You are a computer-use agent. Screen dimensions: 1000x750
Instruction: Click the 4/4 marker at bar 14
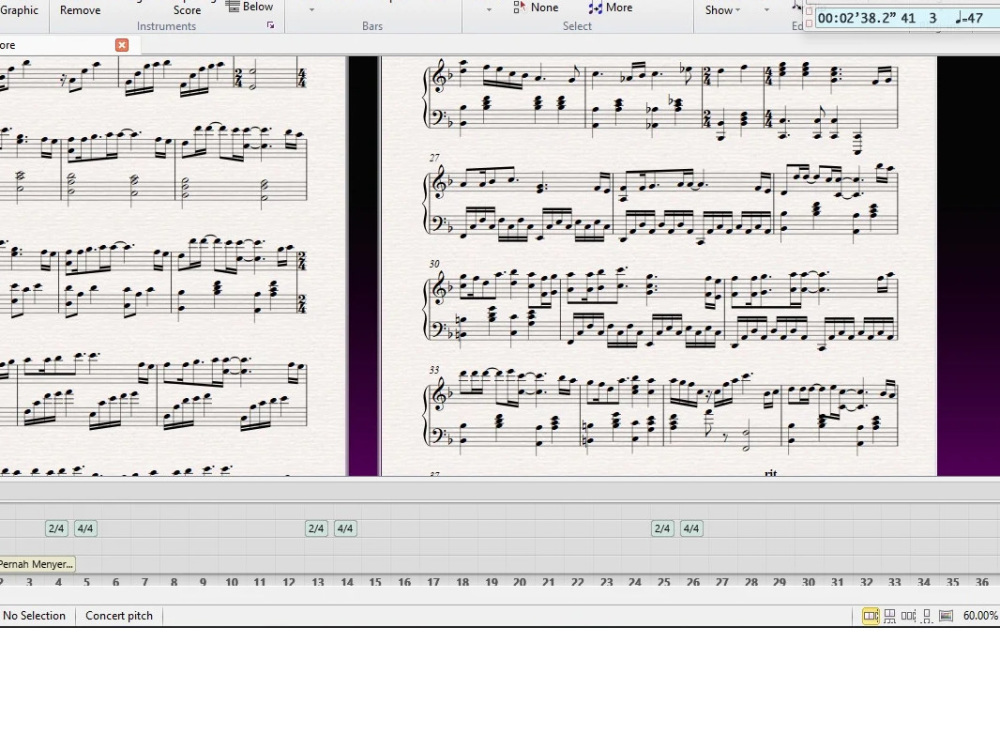coord(345,529)
